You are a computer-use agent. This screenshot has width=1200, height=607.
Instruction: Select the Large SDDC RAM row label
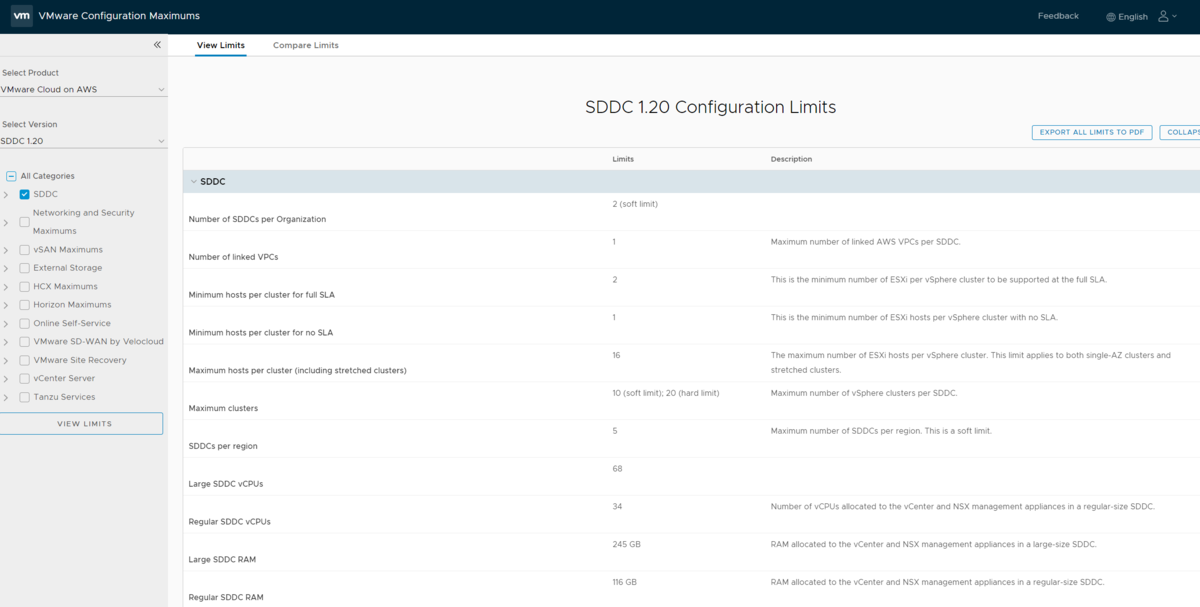pyautogui.click(x=222, y=560)
